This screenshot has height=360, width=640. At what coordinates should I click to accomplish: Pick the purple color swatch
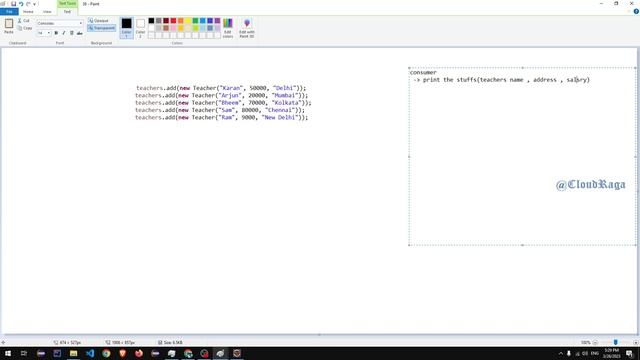(218, 20)
